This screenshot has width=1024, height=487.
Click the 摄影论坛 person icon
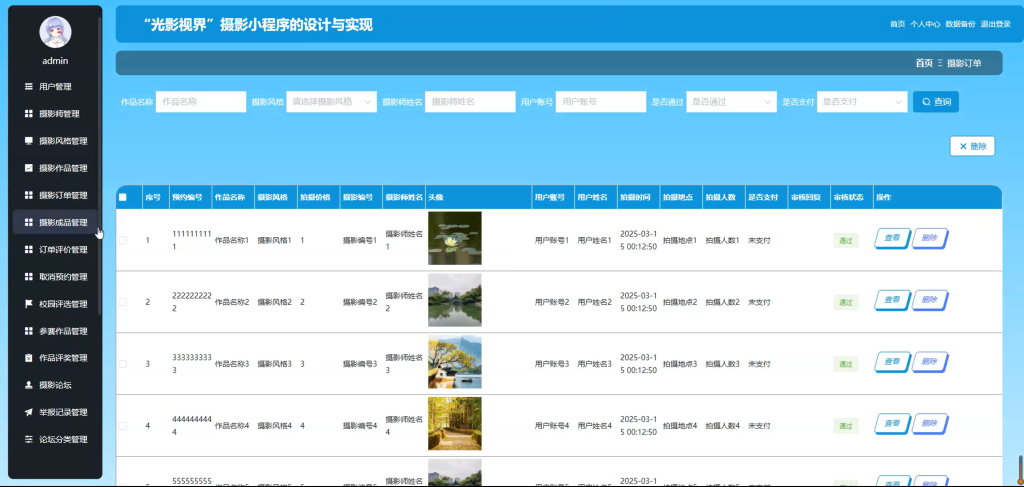(x=29, y=385)
